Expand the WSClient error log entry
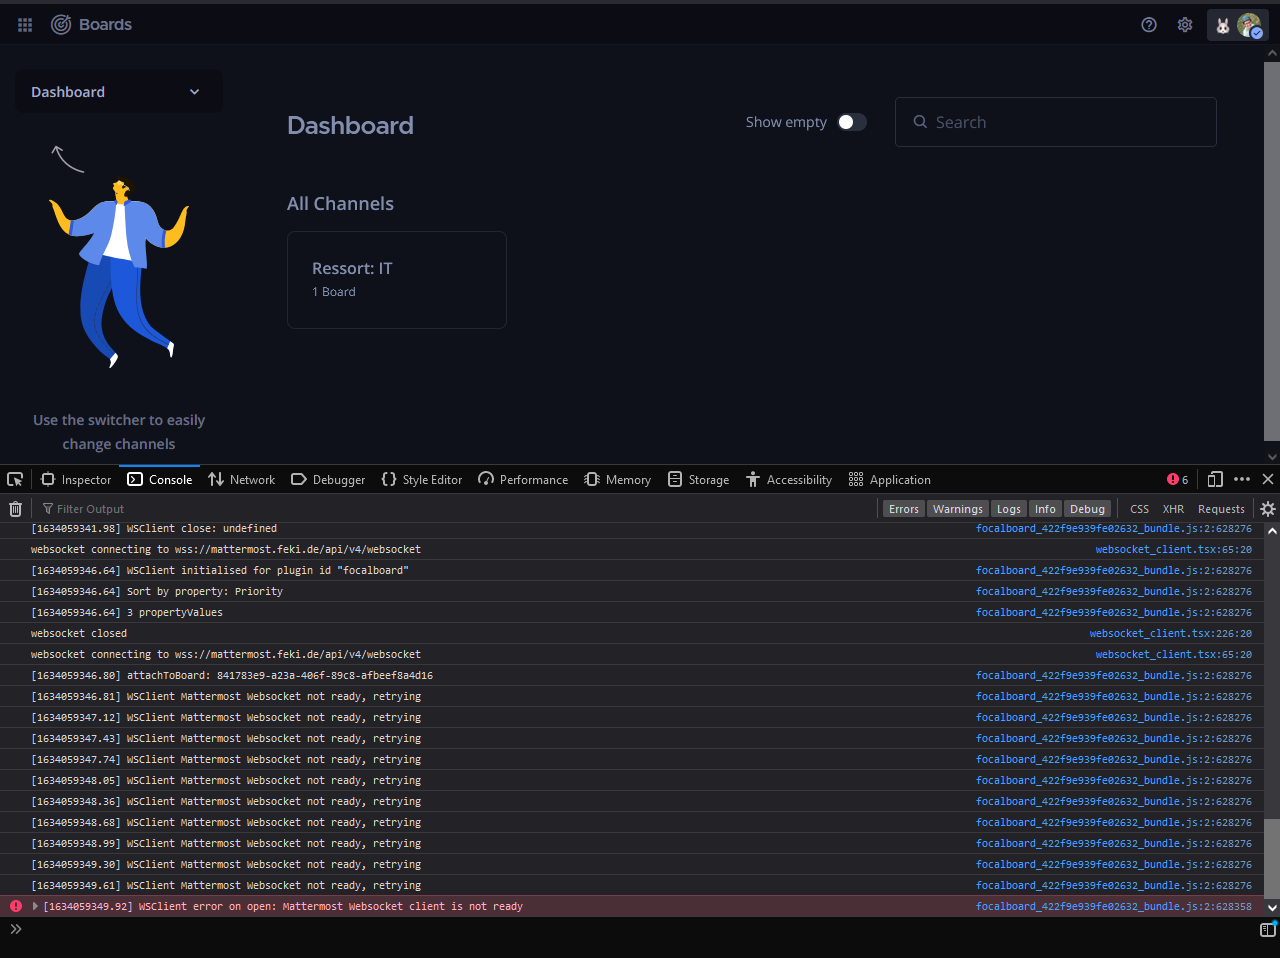Viewport: 1280px width, 958px height. click(x=35, y=907)
